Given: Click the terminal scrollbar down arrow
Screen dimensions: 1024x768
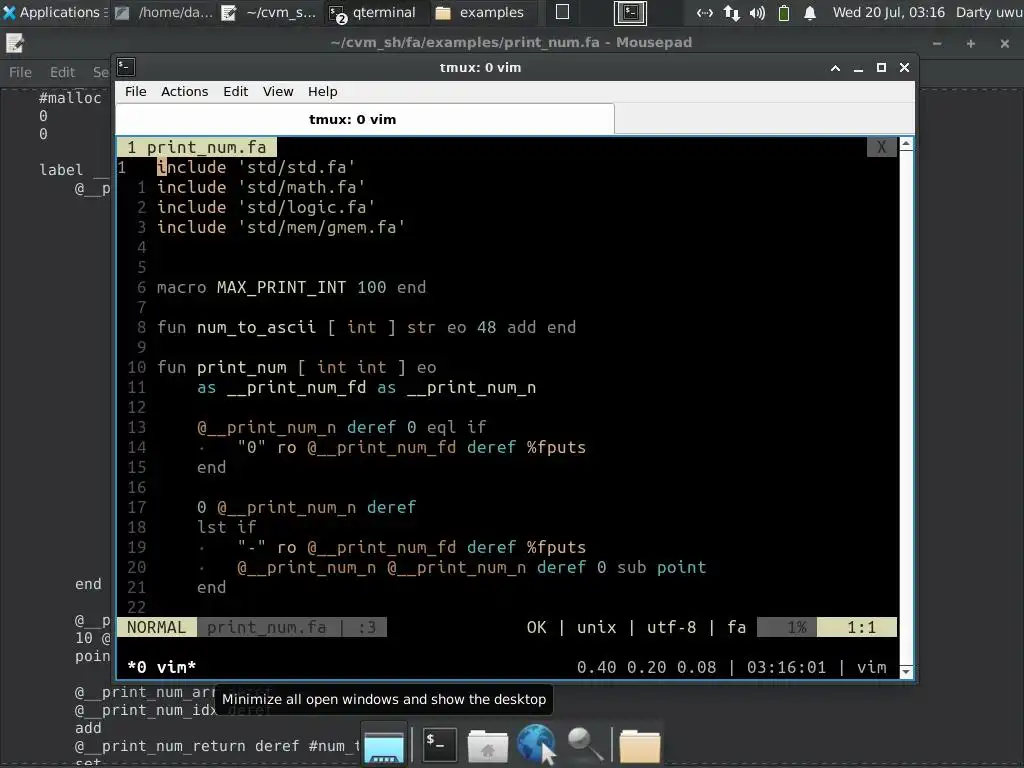Looking at the screenshot, I should pos(906,671).
